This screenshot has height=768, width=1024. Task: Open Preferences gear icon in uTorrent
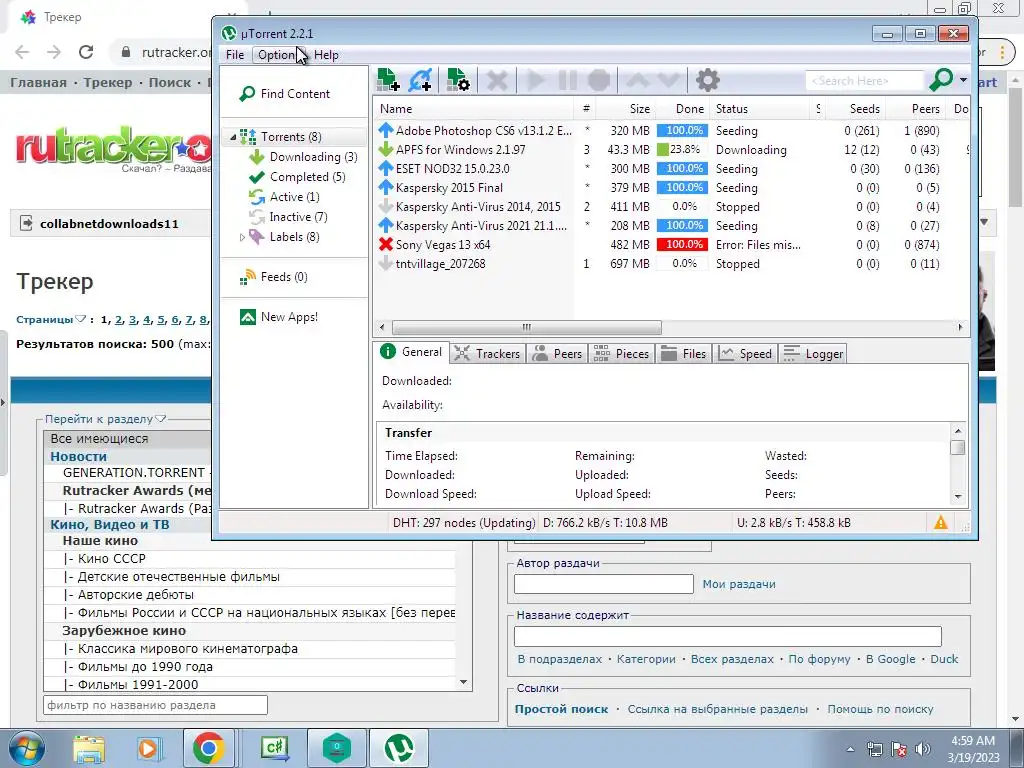[x=707, y=80]
